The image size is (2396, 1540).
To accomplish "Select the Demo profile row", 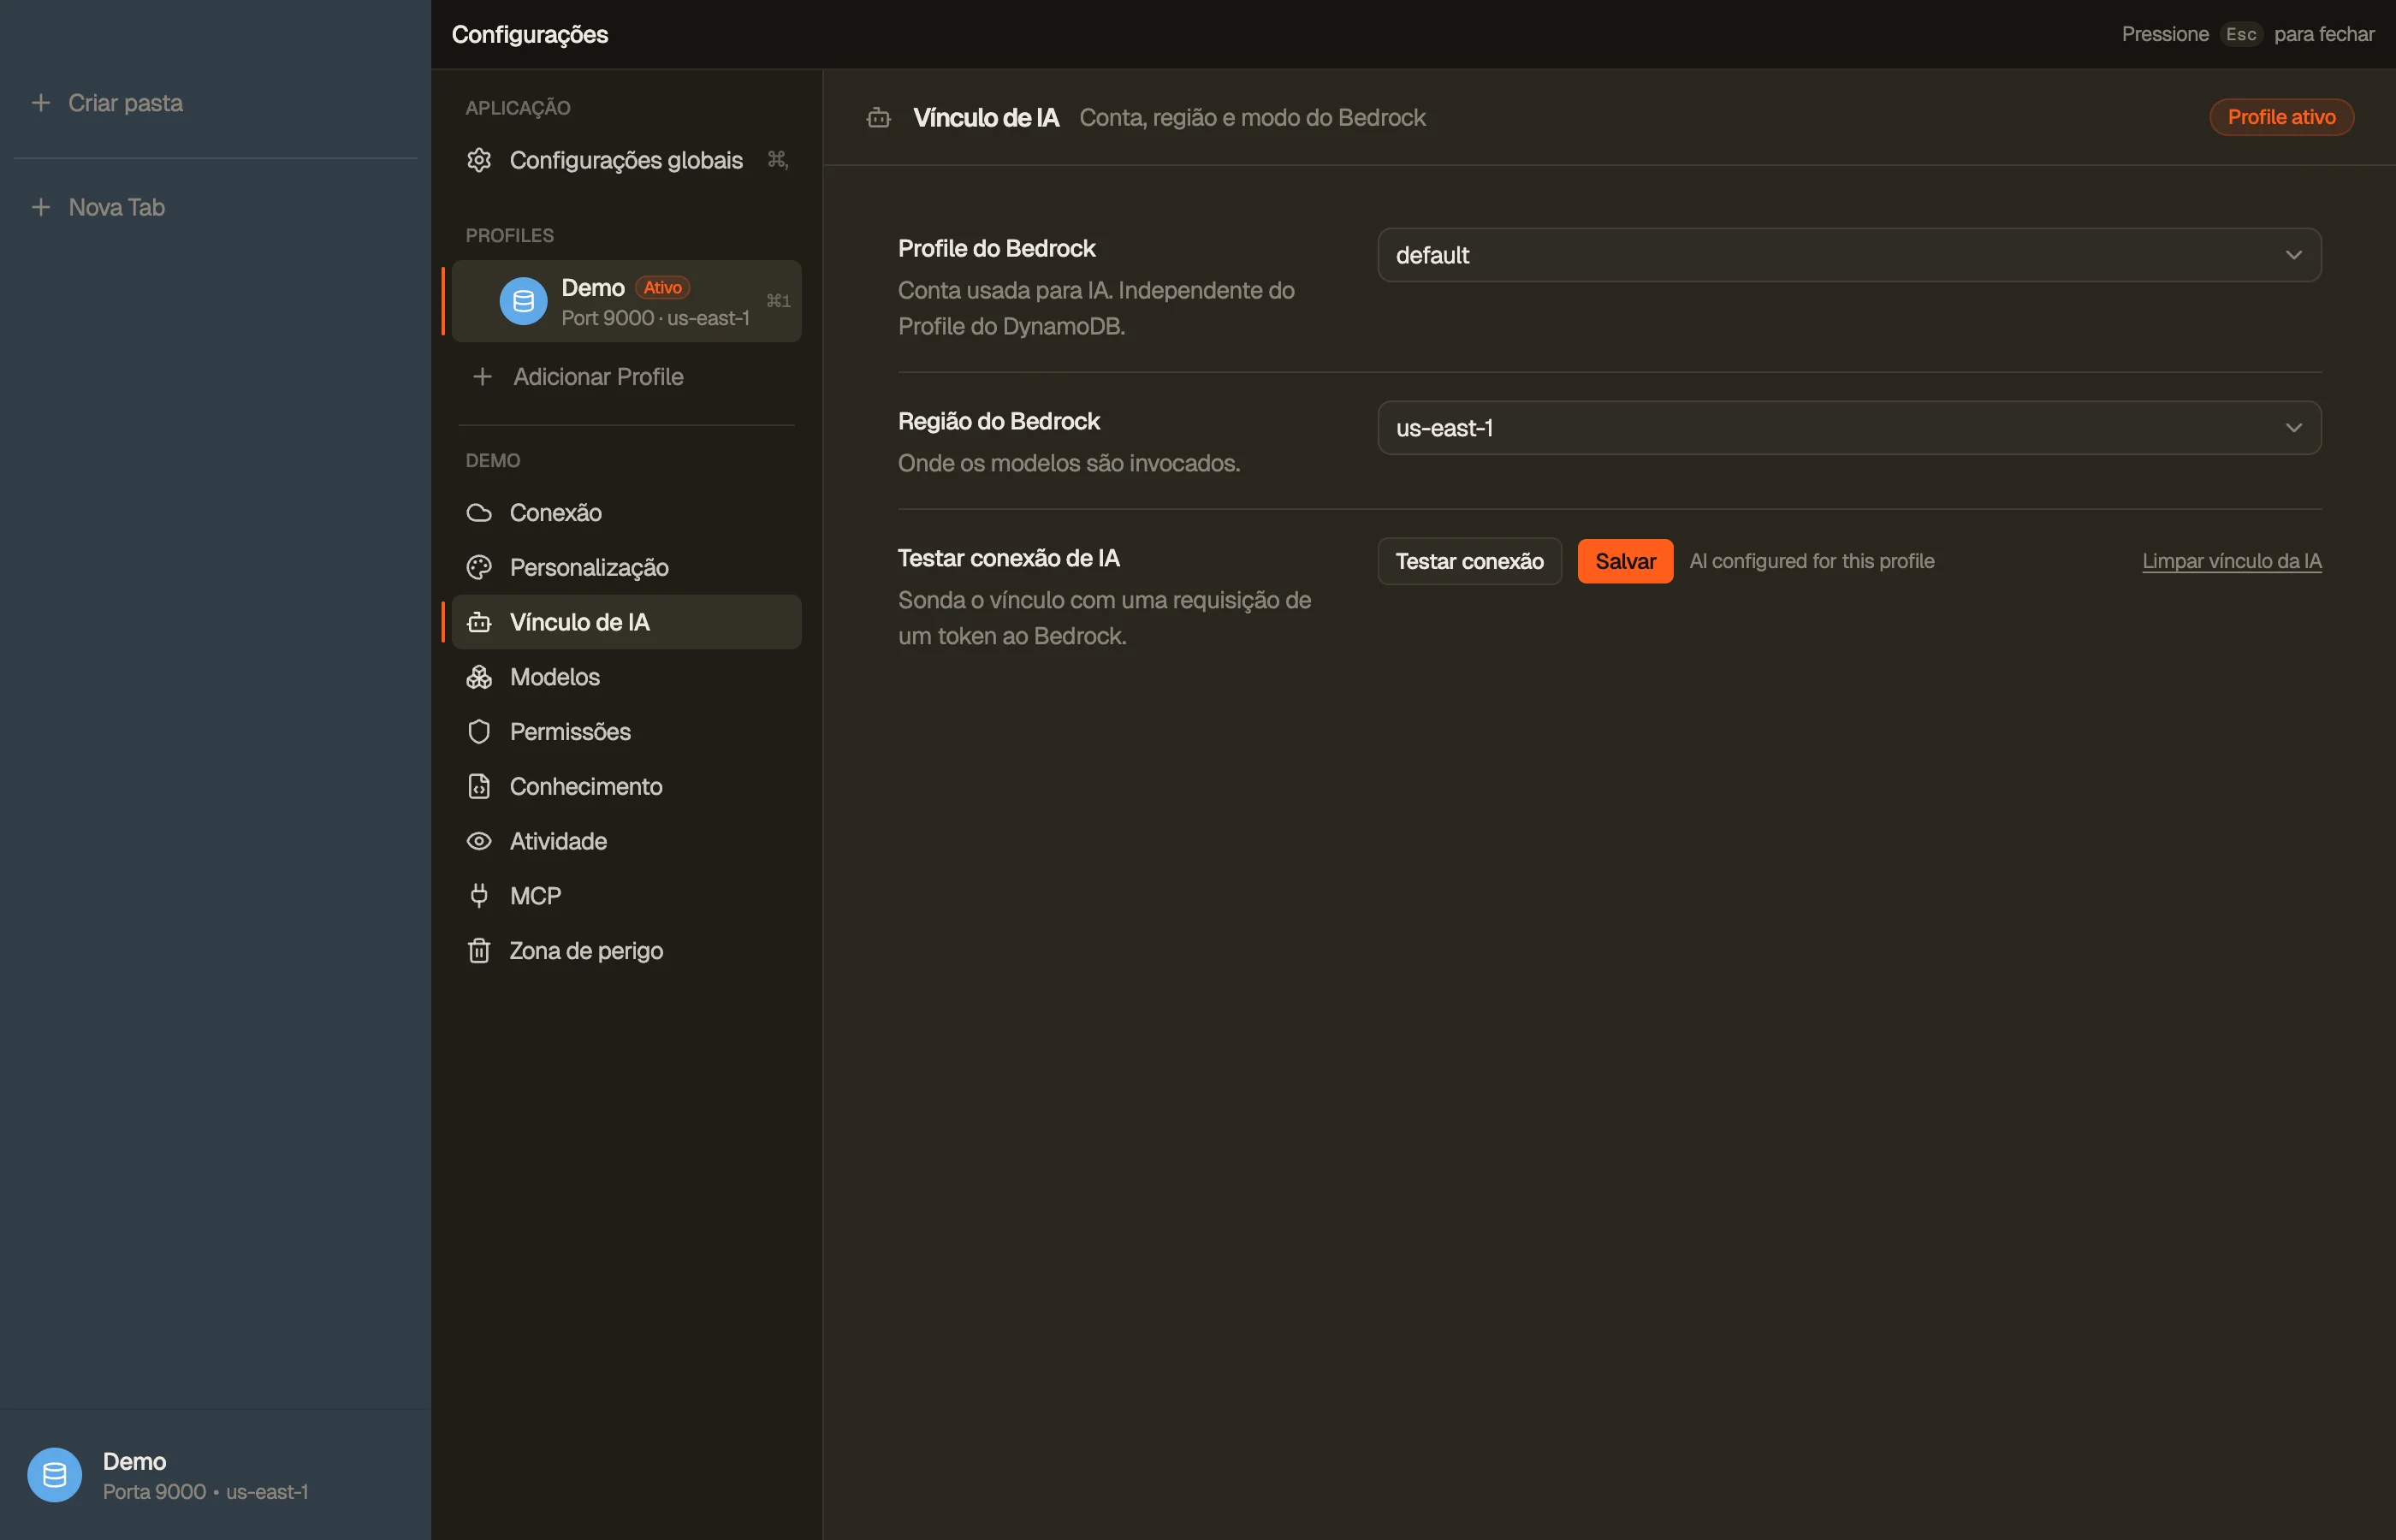I will point(627,301).
